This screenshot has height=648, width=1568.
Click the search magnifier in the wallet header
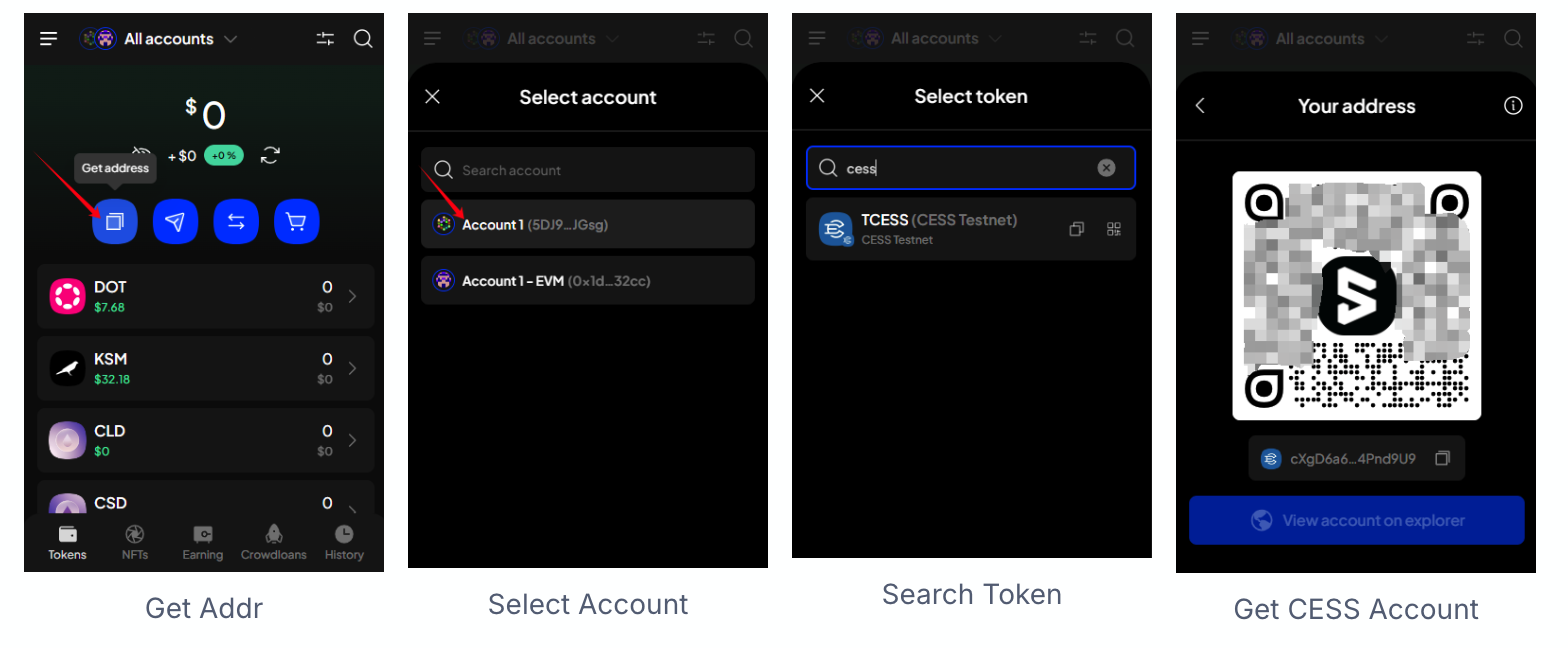(x=363, y=39)
